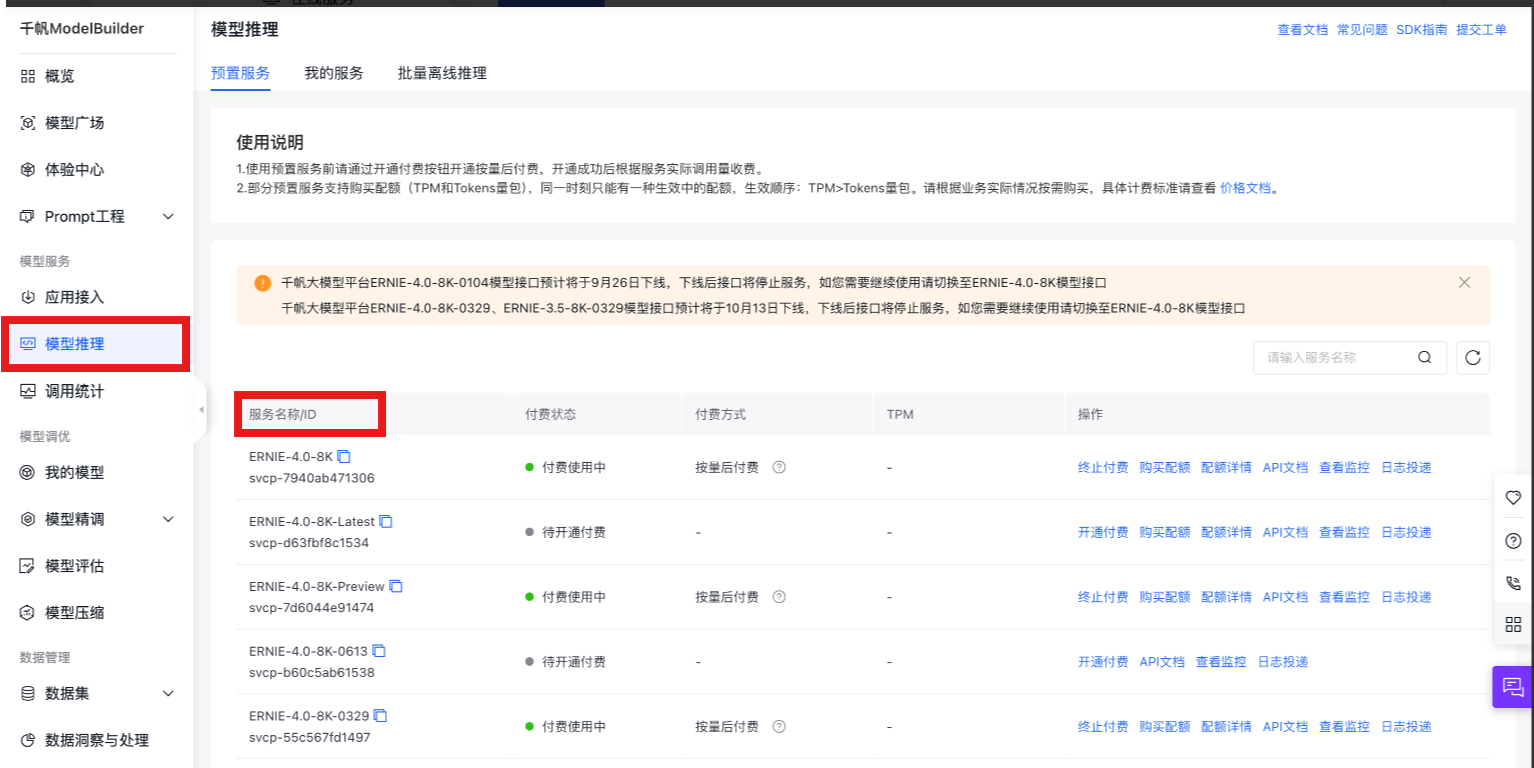The image size is (1534, 768).
Task: Click the heart favorite icon on right rail
Action: point(1513,498)
